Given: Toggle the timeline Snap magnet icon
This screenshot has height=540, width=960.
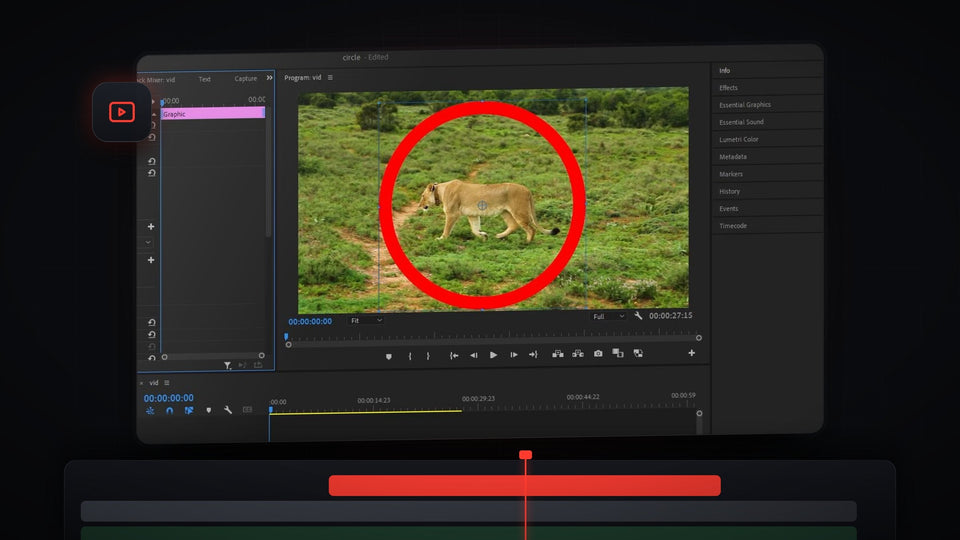Looking at the screenshot, I should point(170,411).
